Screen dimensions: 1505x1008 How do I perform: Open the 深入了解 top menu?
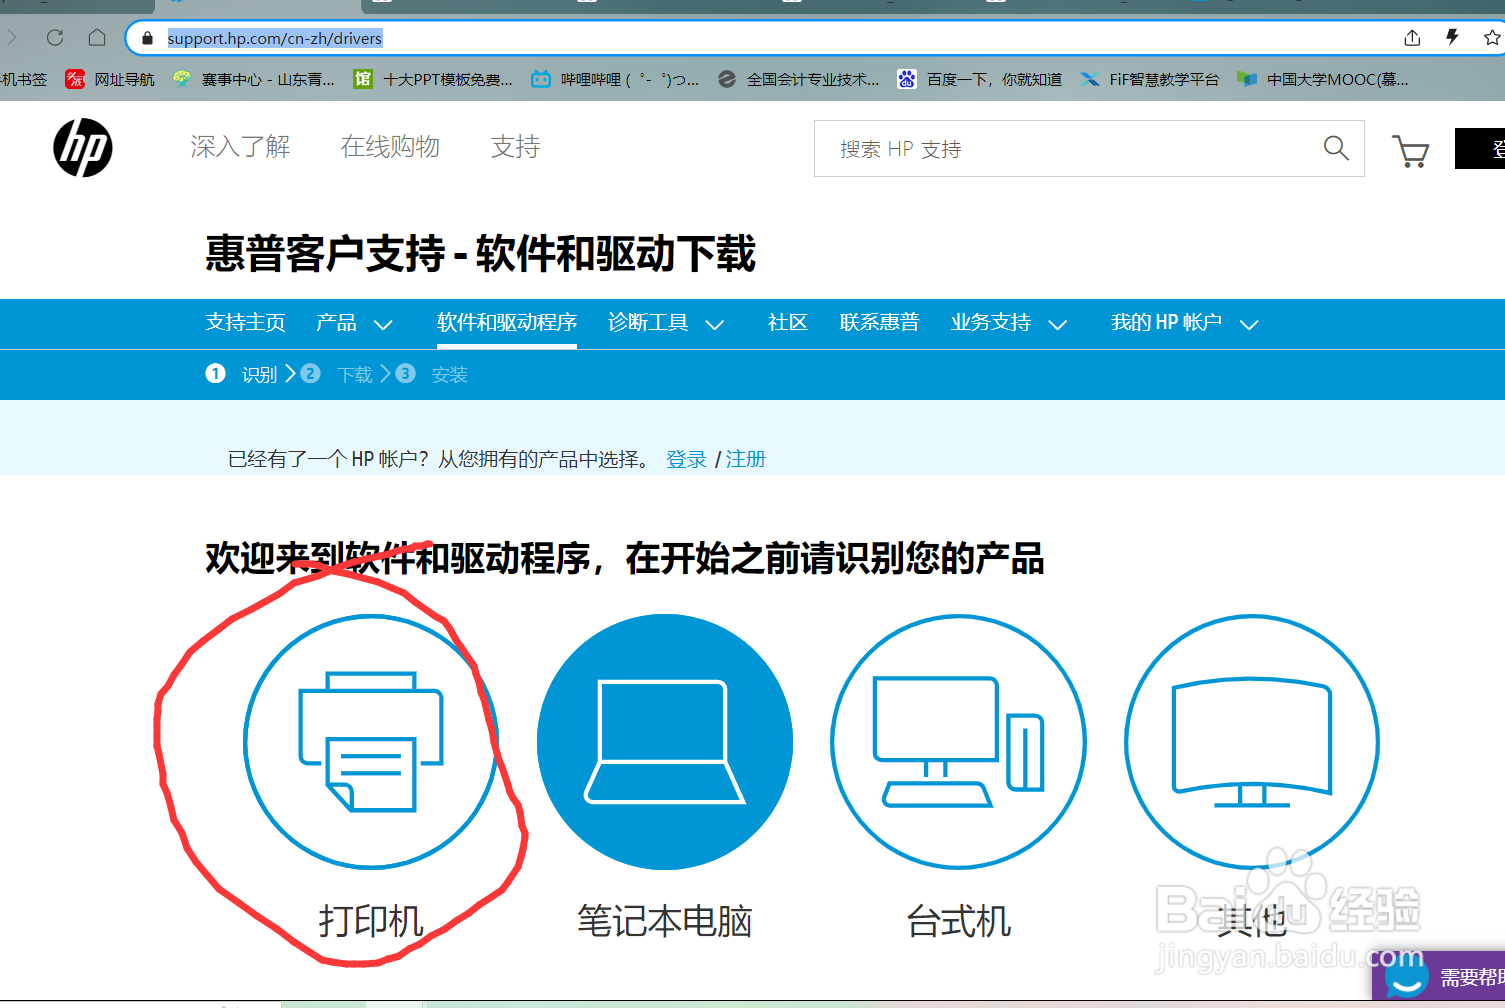(x=240, y=147)
